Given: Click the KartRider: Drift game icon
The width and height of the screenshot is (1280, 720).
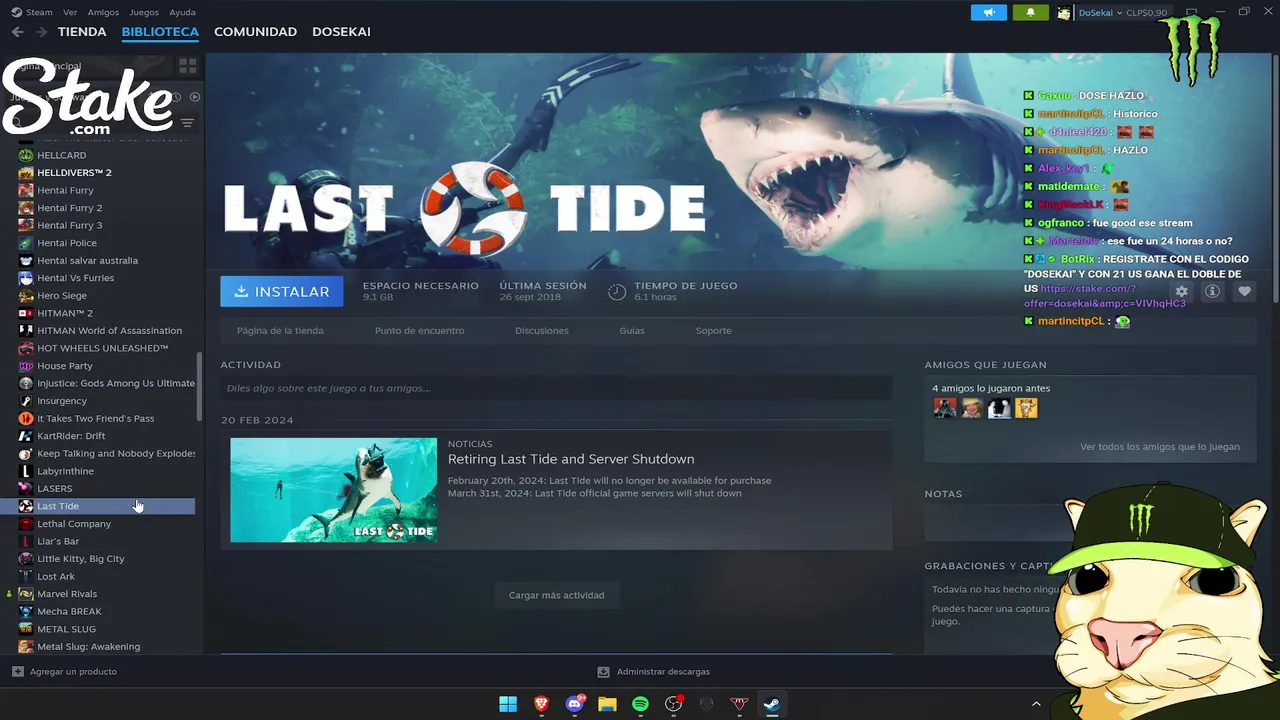Looking at the screenshot, I should click(26, 436).
